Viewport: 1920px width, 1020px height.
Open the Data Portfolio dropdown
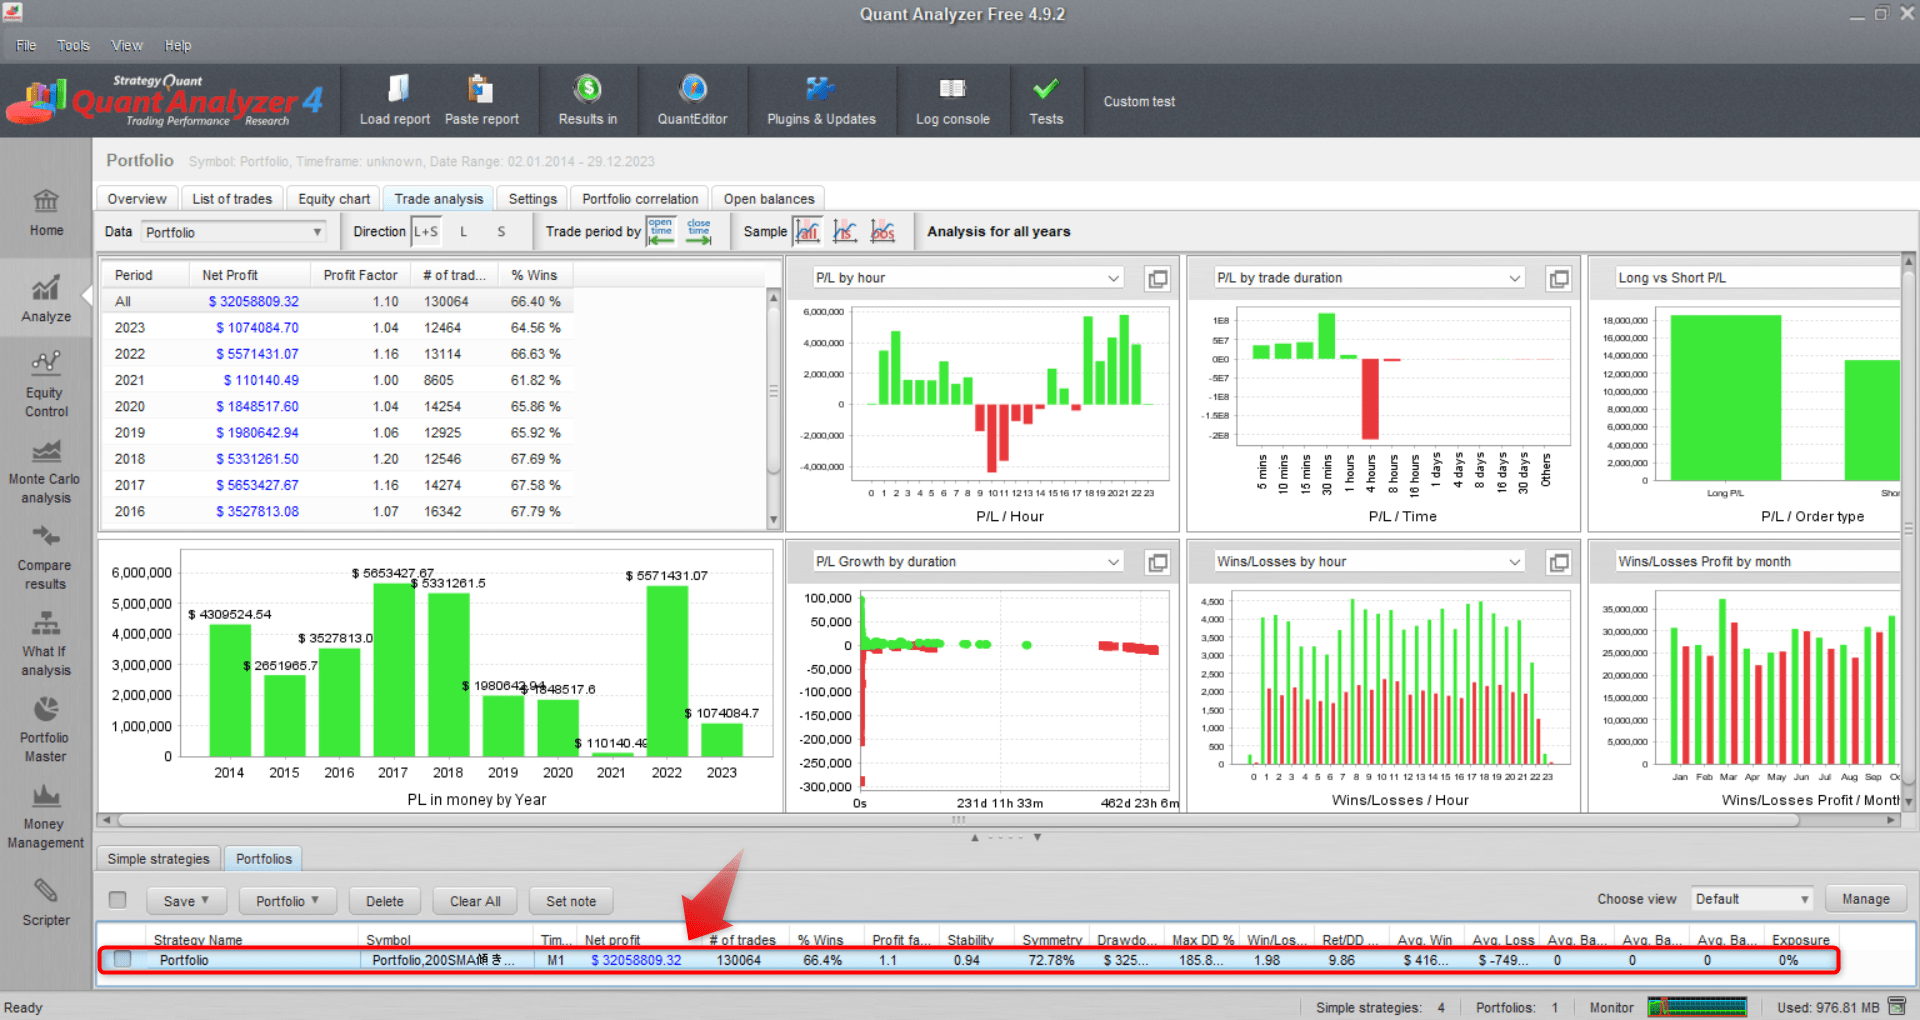point(232,231)
